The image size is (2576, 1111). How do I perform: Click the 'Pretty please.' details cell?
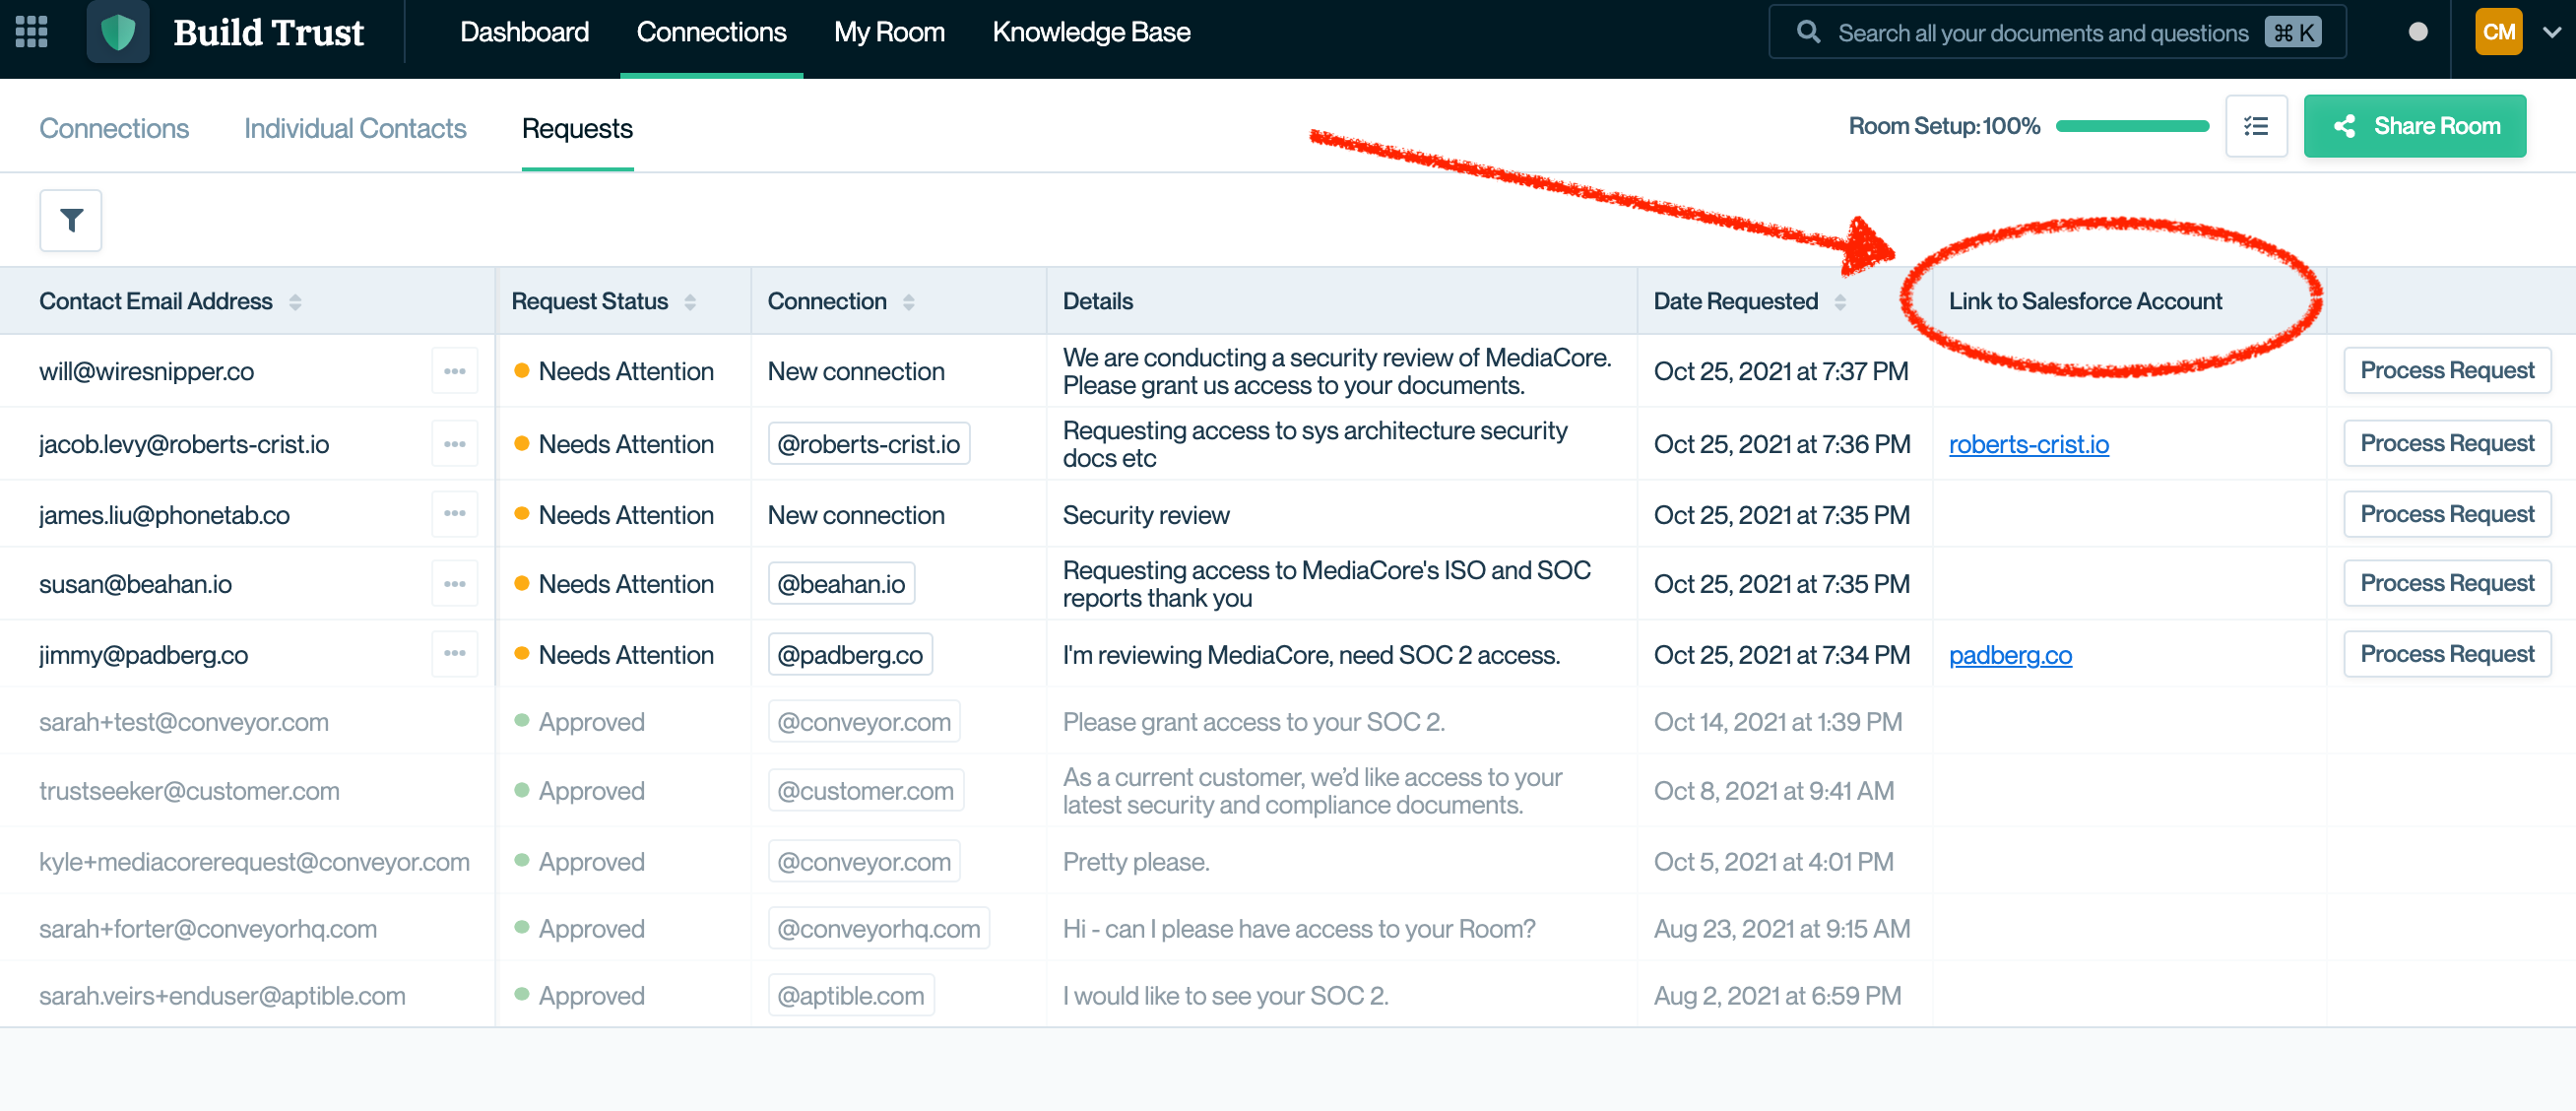[1136, 862]
